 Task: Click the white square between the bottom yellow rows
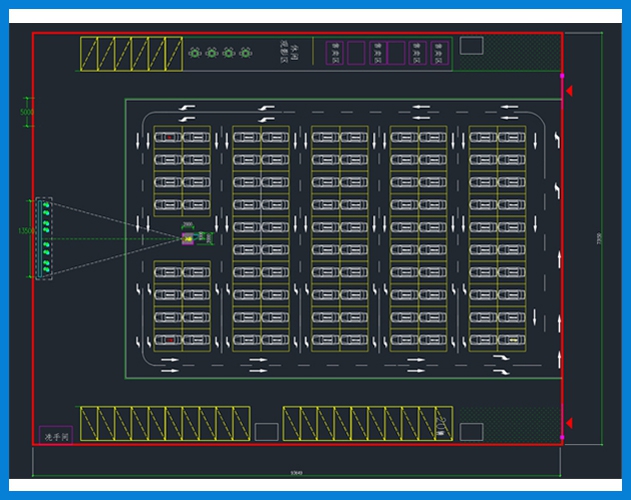(x=266, y=432)
